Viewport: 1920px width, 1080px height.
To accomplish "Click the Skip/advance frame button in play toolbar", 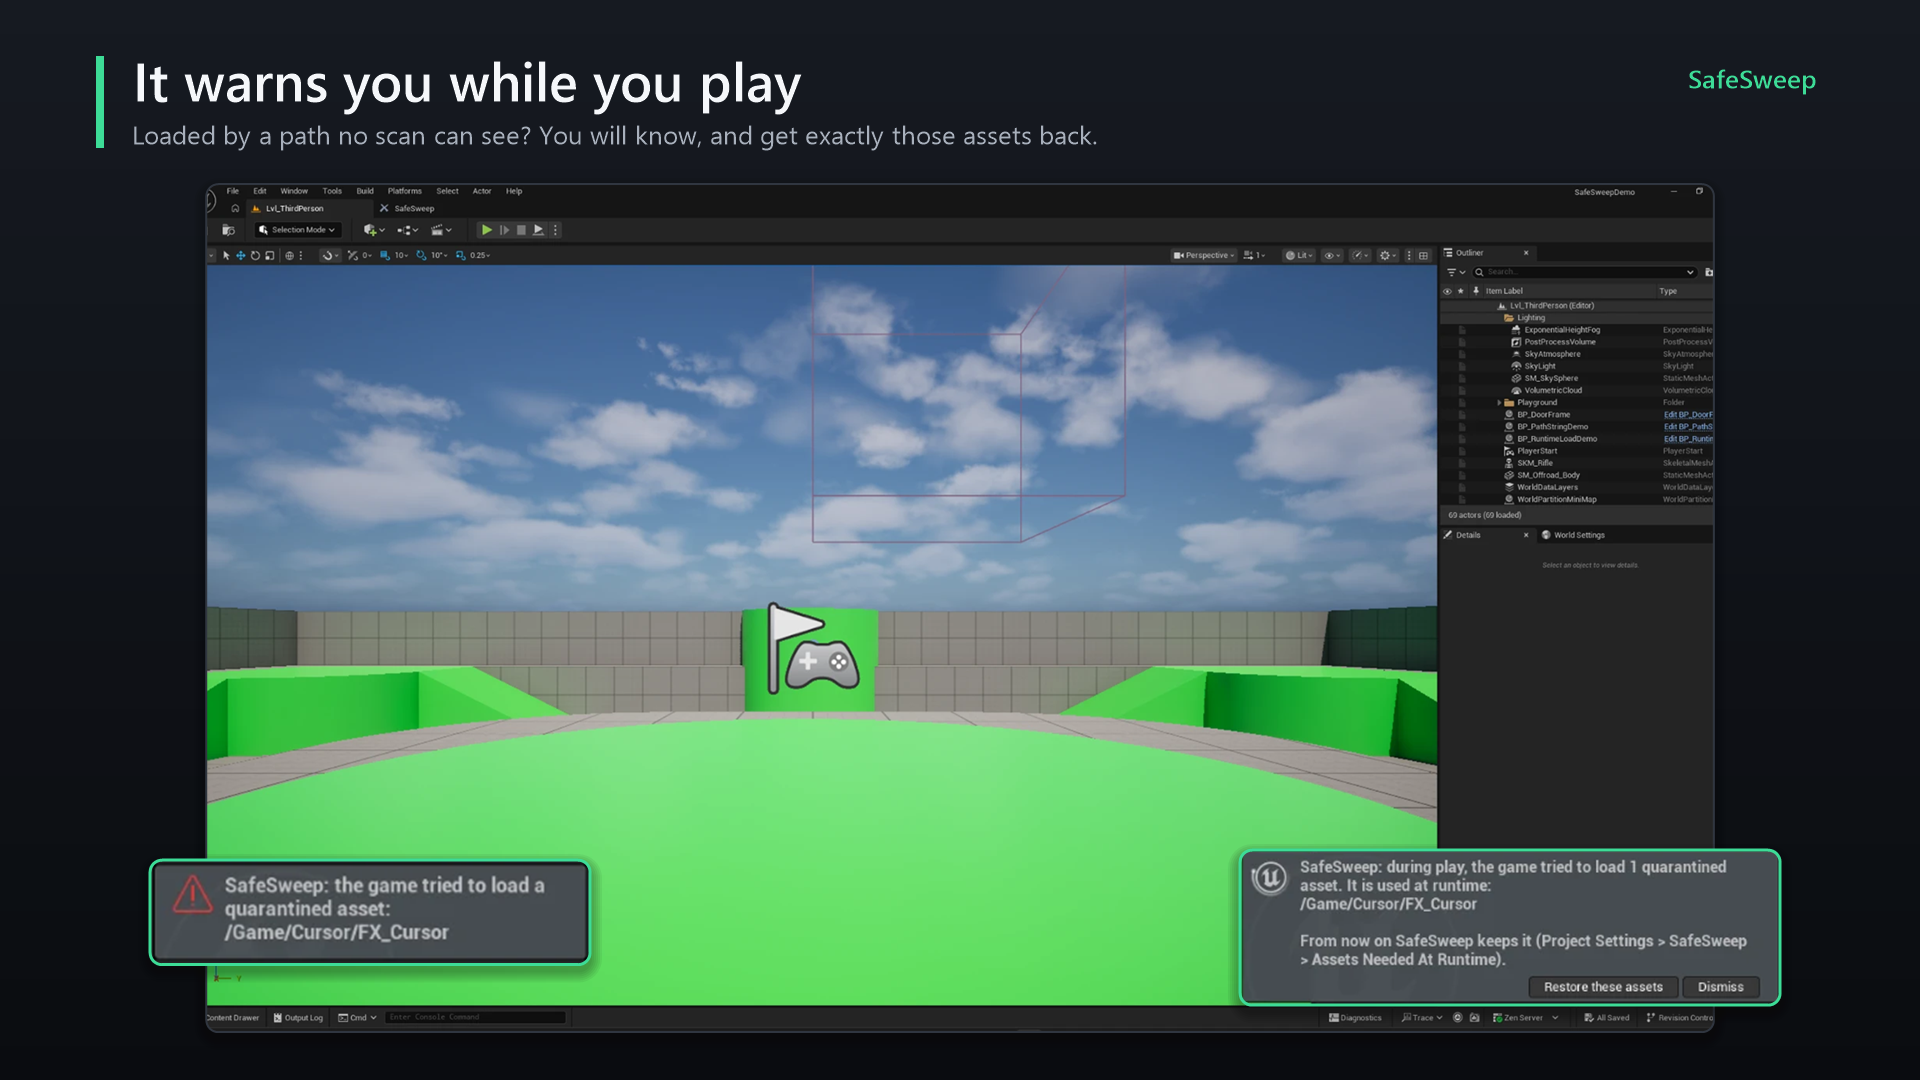I will pyautogui.click(x=504, y=230).
